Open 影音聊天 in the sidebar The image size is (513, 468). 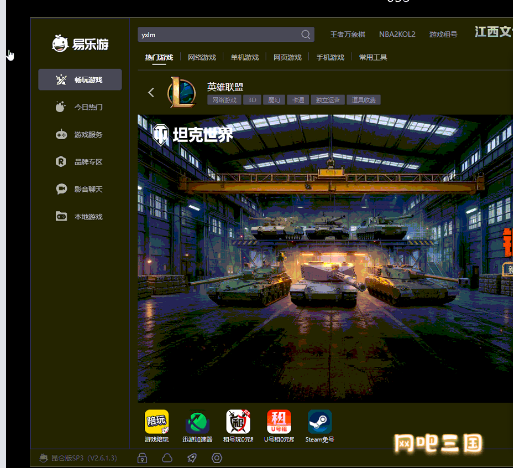click(79, 189)
